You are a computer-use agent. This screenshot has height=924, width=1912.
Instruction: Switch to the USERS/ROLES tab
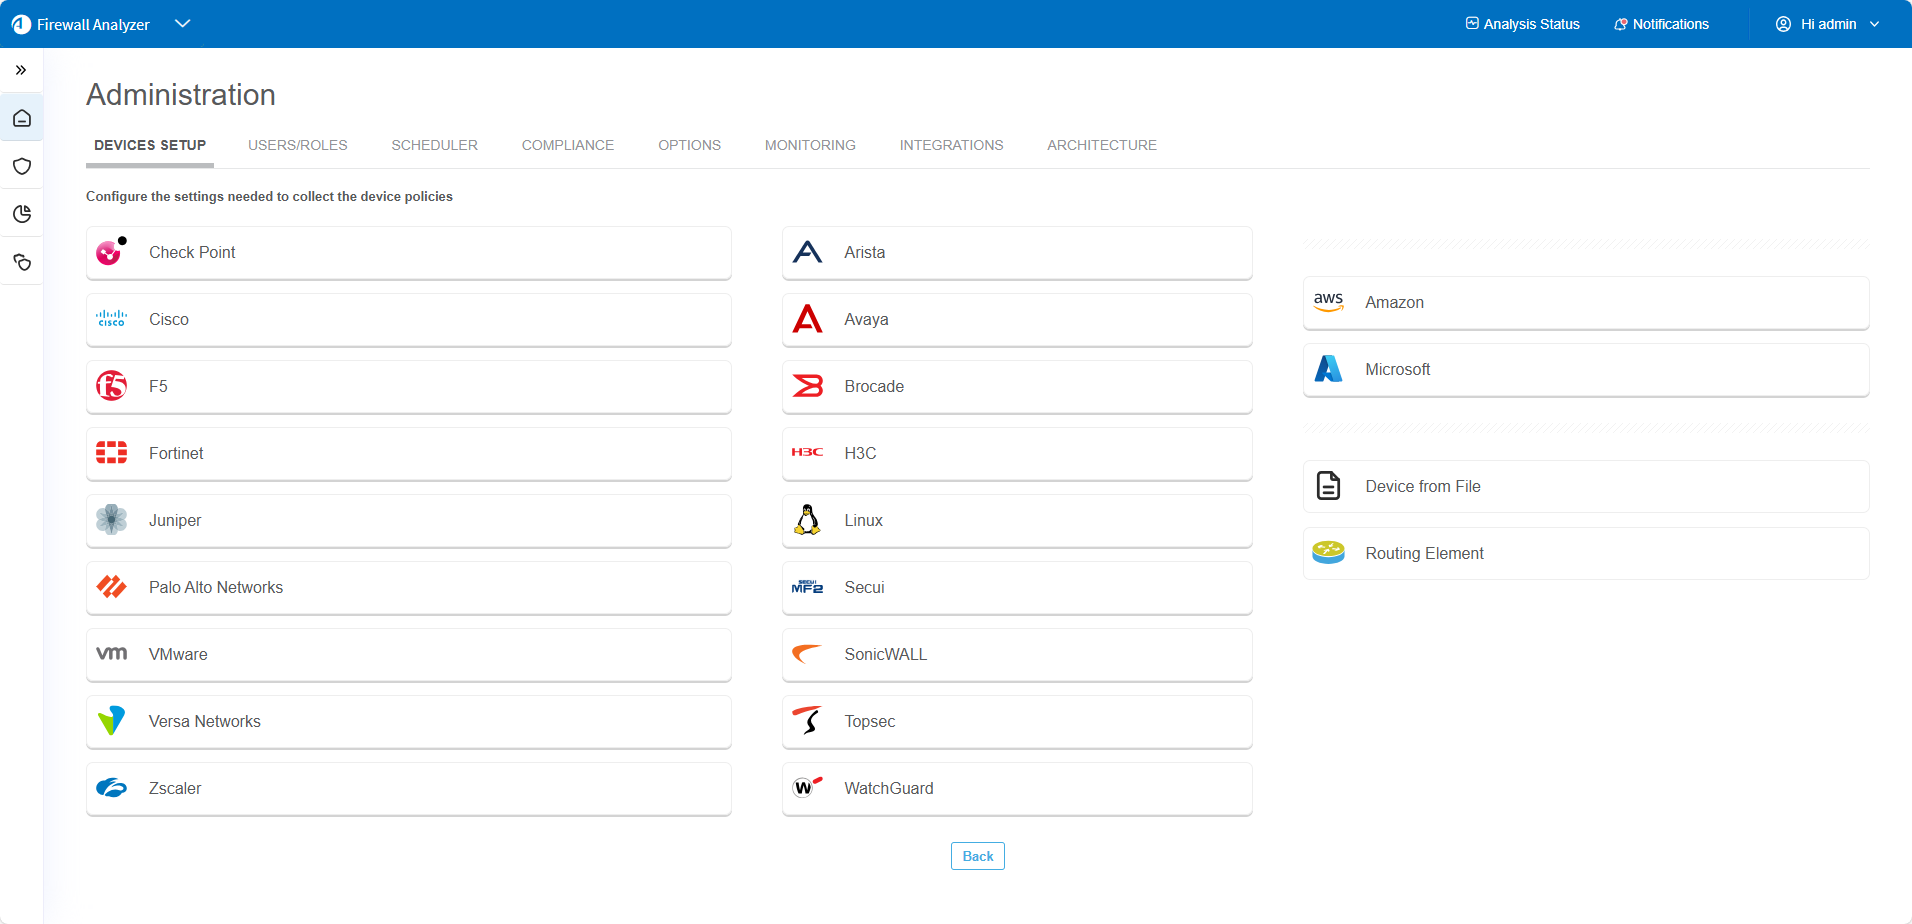pos(297,145)
